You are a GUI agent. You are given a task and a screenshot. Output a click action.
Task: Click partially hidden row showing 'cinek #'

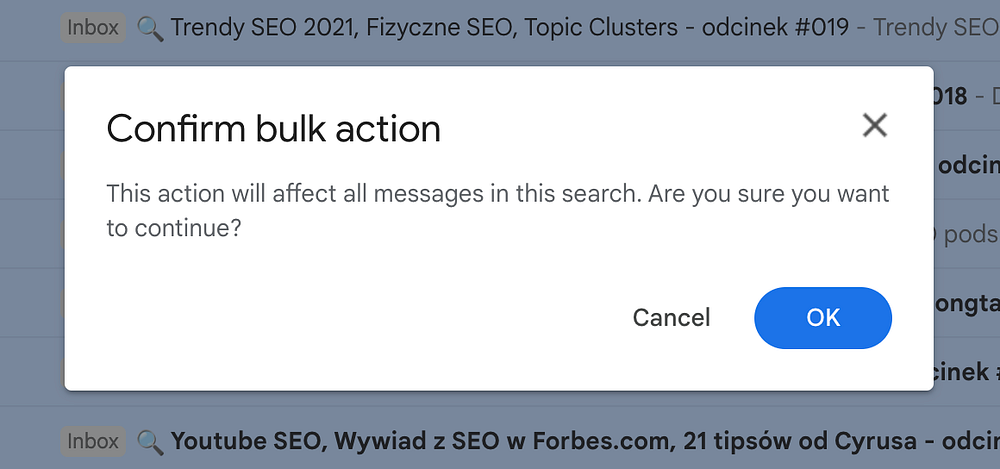point(966,372)
